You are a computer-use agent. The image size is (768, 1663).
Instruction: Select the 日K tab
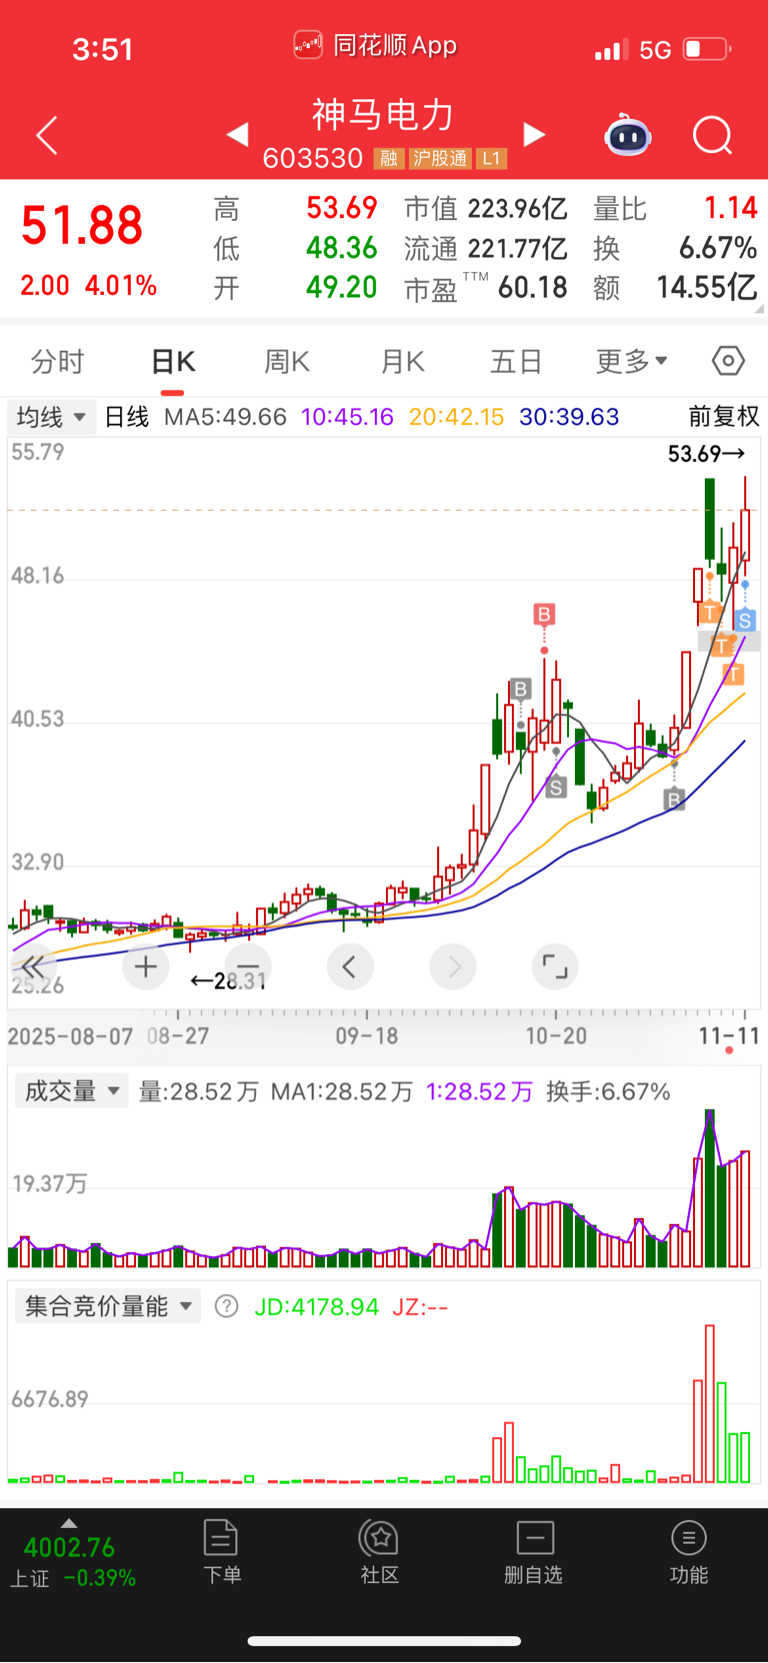pos(173,361)
